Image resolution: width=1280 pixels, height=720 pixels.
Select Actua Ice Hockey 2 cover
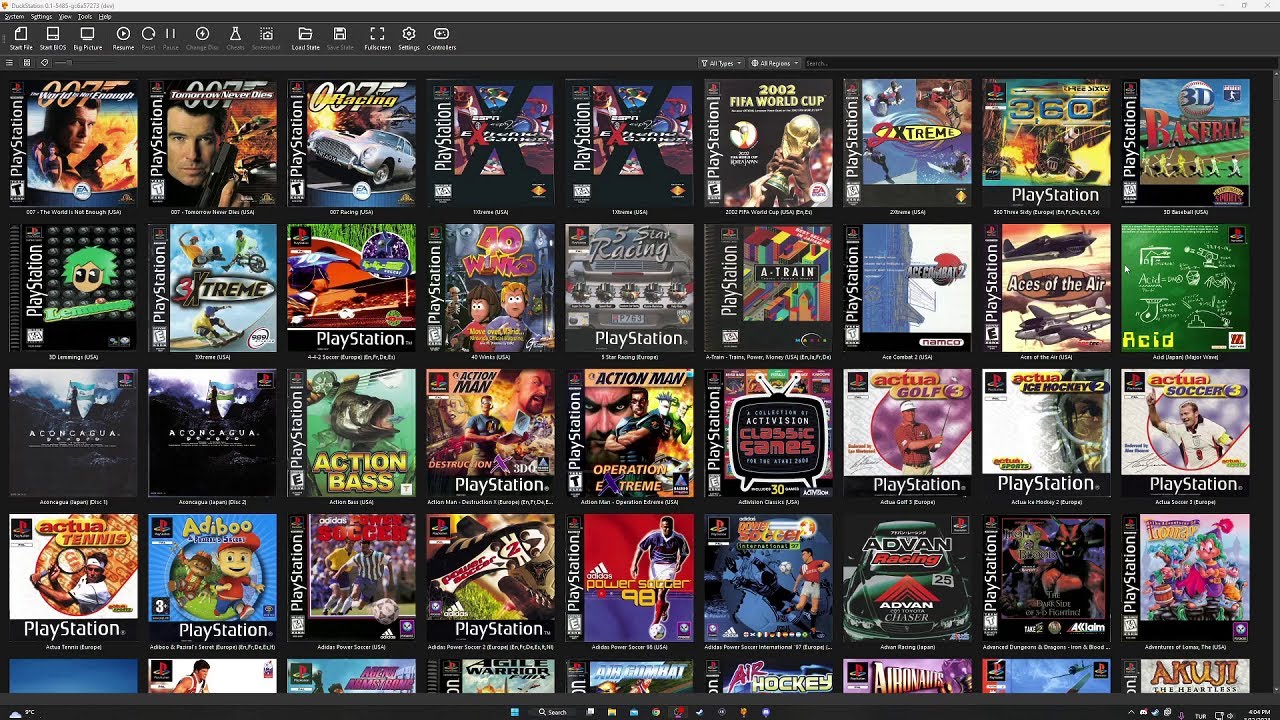click(1046, 433)
